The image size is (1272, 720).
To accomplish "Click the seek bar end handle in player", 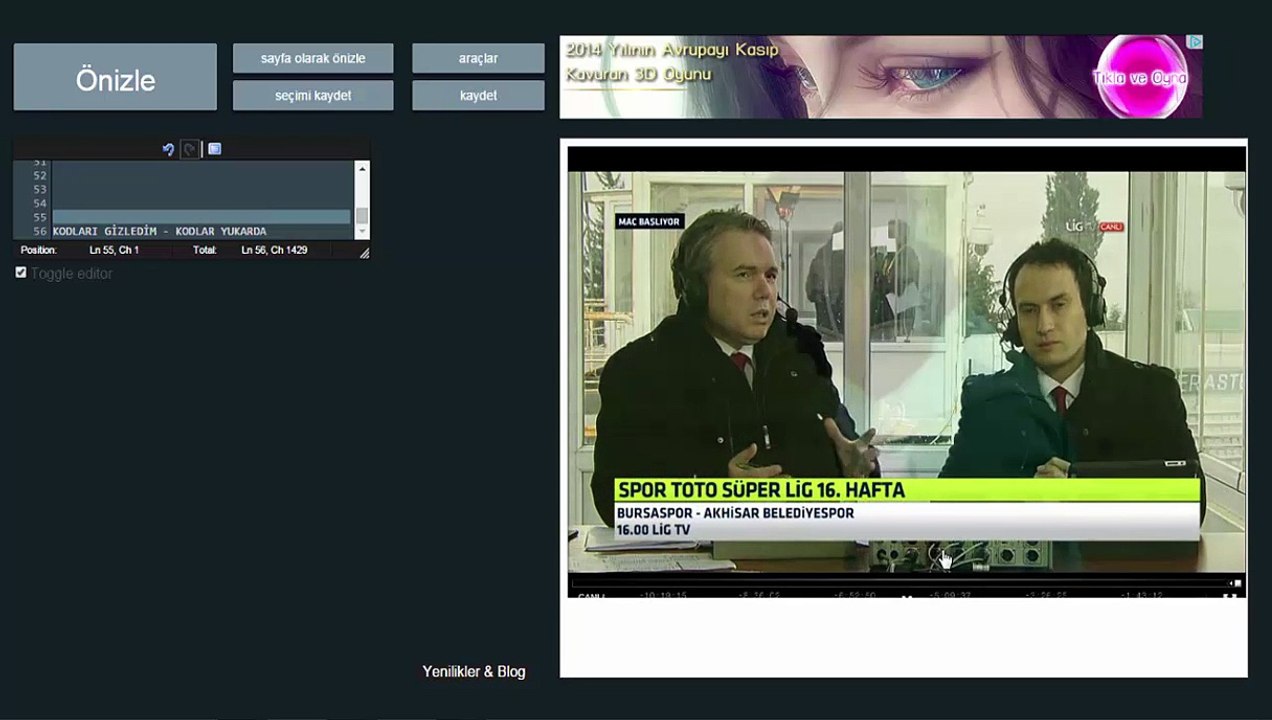I will pyautogui.click(x=1237, y=582).
